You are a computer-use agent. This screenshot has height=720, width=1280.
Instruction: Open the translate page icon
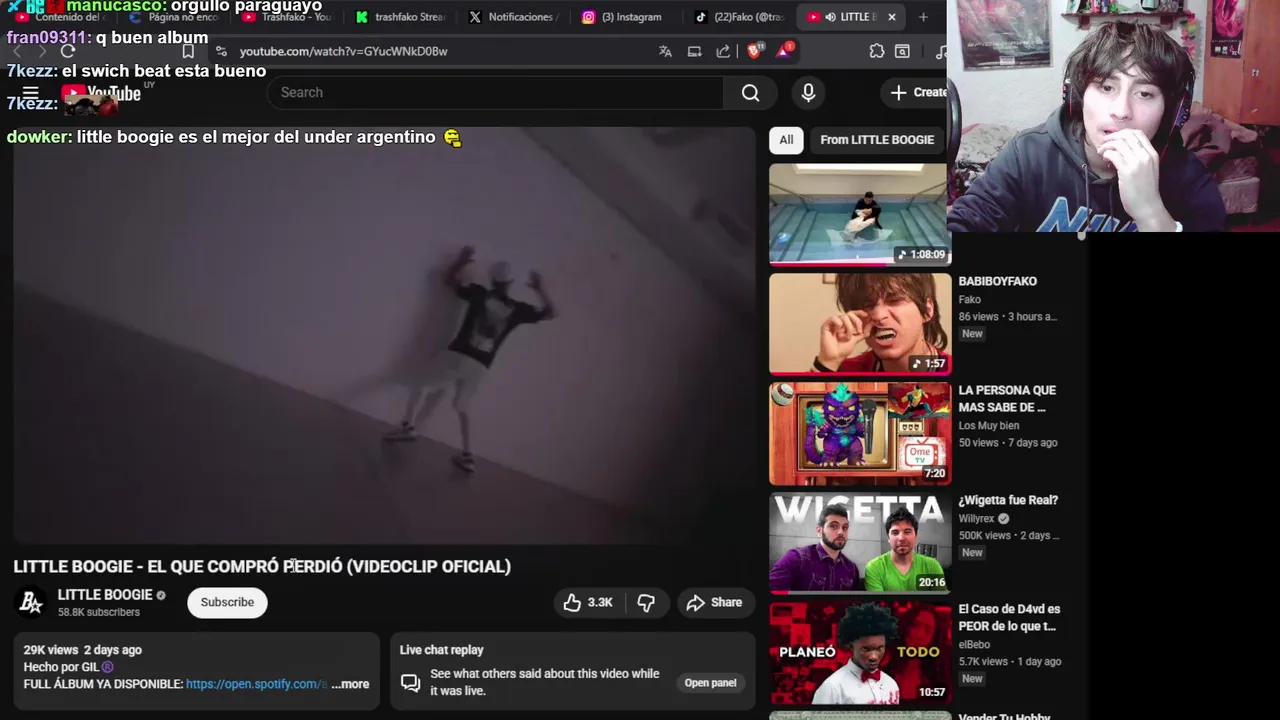pyautogui.click(x=665, y=51)
